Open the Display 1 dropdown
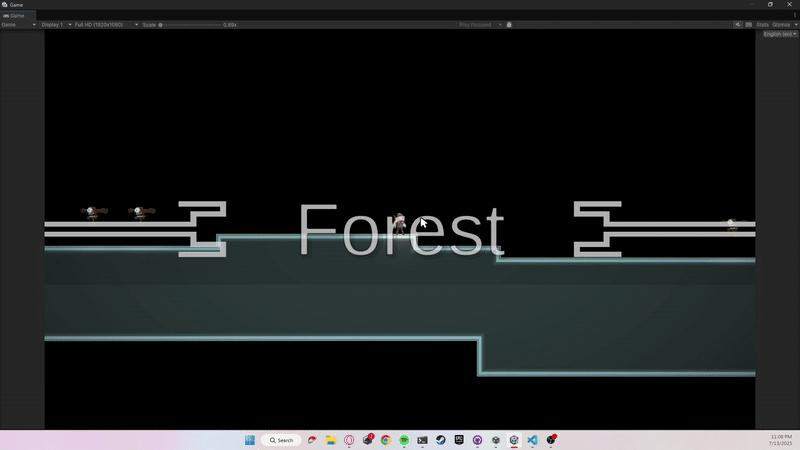Image resolution: width=800 pixels, height=450 pixels. [x=56, y=24]
